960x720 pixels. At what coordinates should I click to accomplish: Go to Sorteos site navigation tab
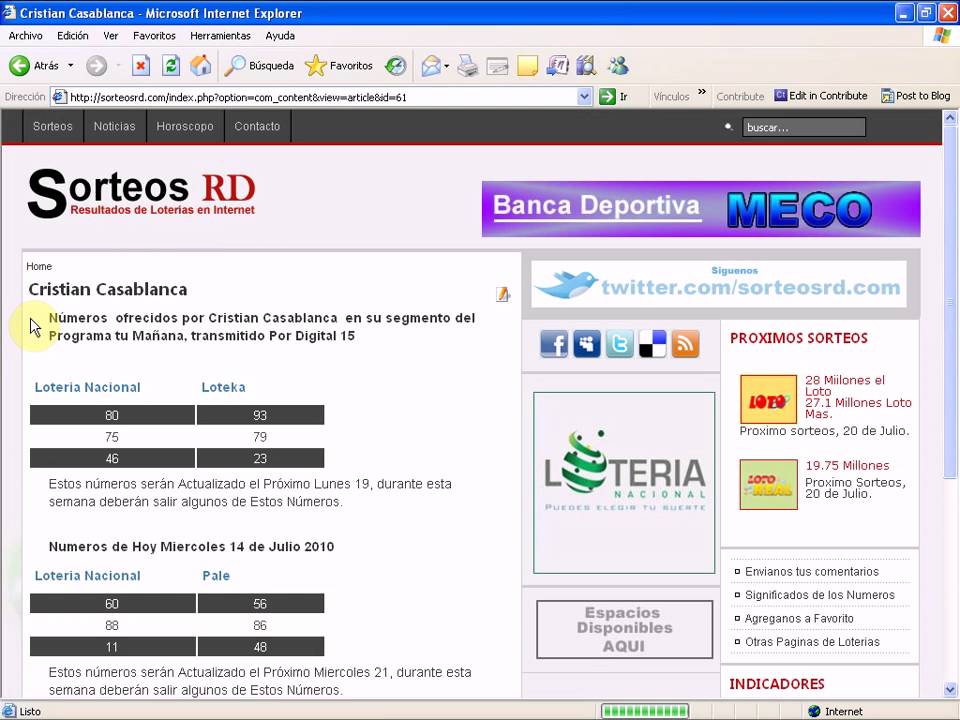point(53,126)
